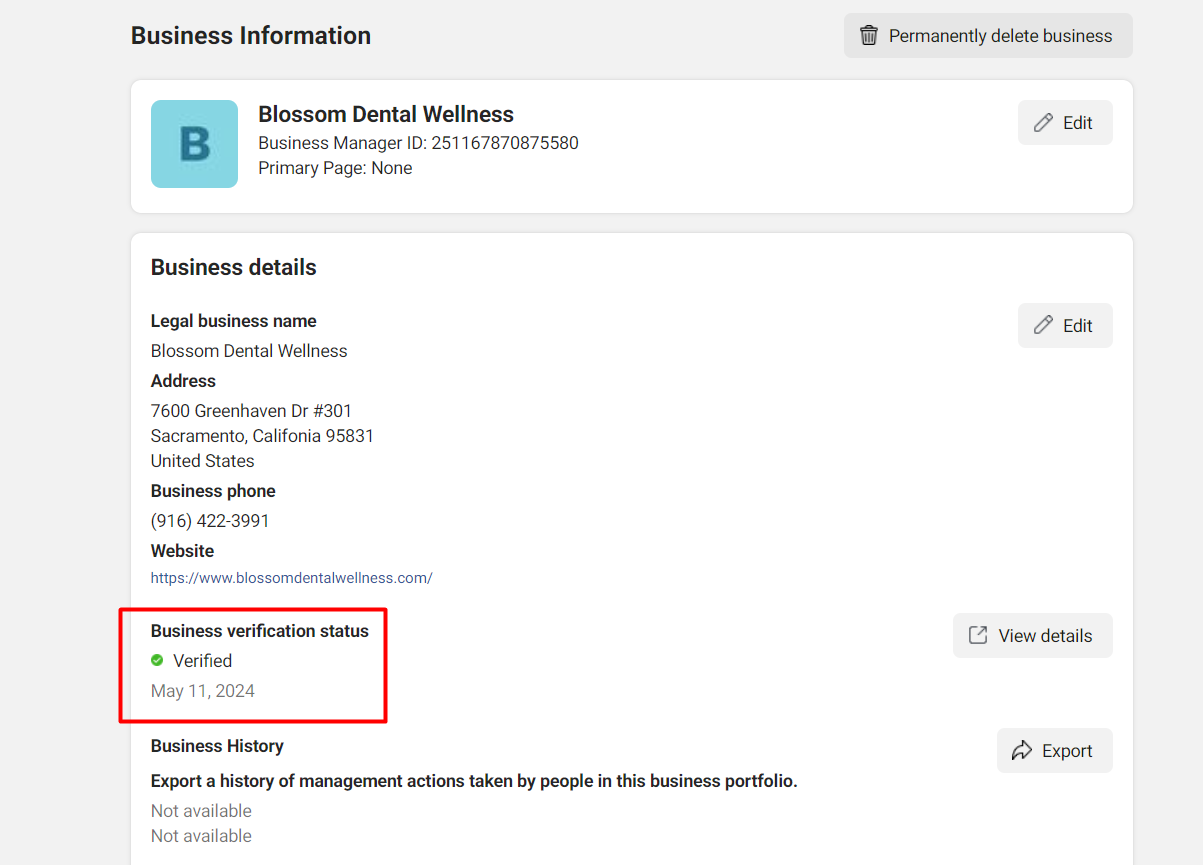Click the May 11, 2024 verification date
Image resolution: width=1203 pixels, height=865 pixels.
pos(203,691)
